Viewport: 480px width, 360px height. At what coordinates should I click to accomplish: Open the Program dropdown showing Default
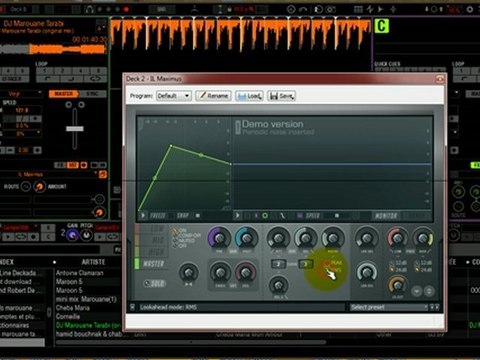click(x=174, y=96)
